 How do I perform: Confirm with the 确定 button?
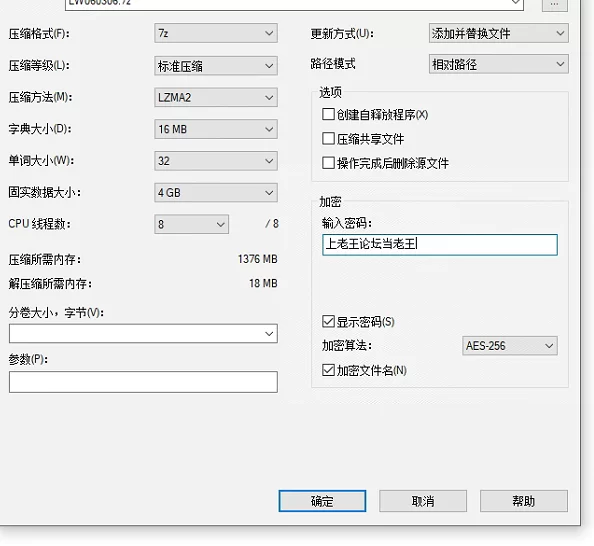coord(322,501)
